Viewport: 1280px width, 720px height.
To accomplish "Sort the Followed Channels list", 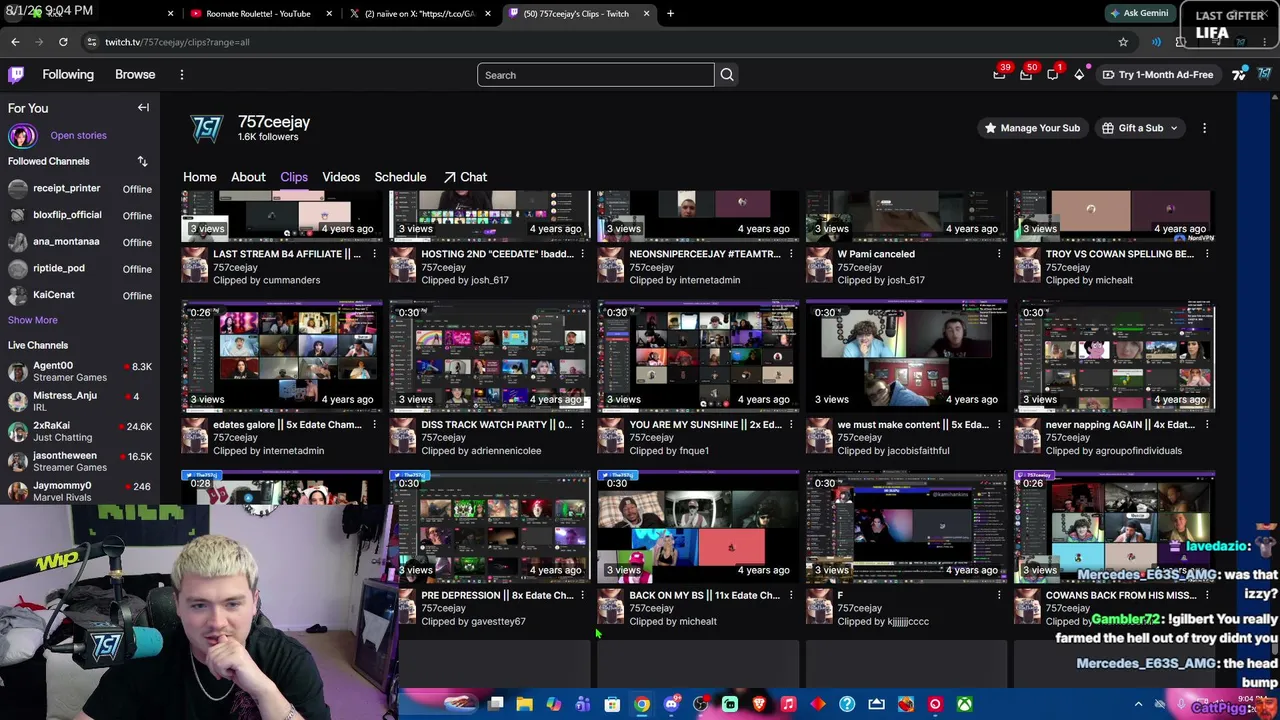I will (142, 161).
